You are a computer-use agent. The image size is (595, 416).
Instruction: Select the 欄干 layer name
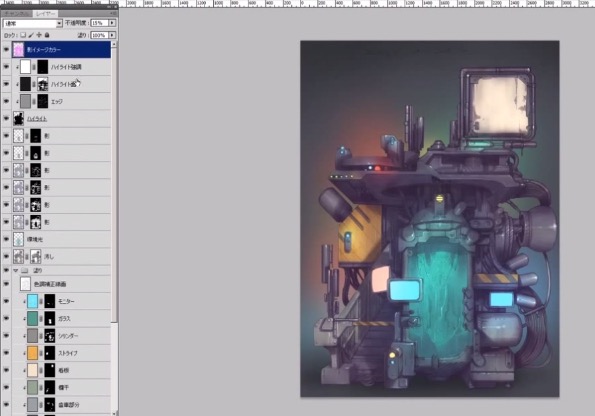tap(63, 388)
